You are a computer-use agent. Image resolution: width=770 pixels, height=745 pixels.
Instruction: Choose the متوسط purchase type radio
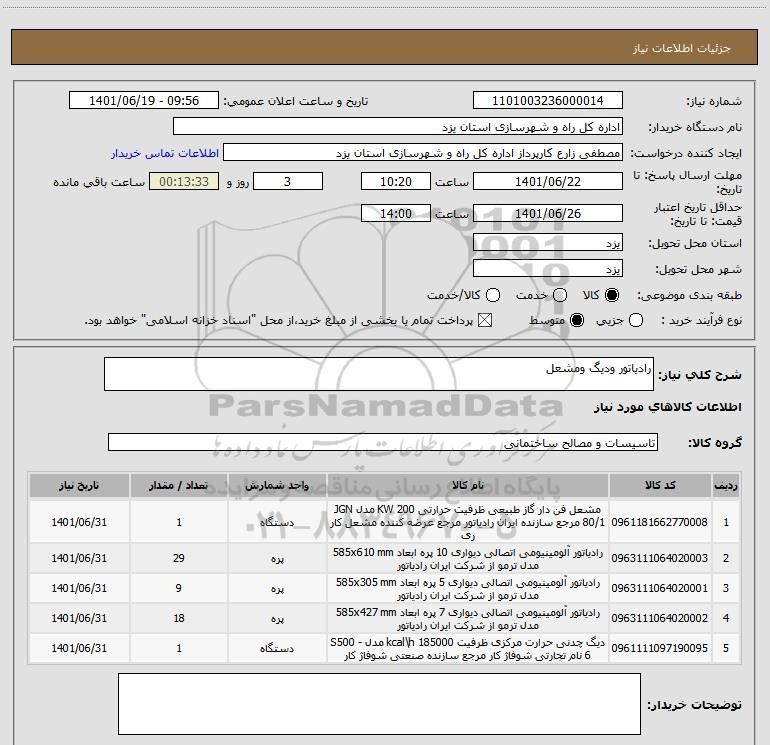pyautogui.click(x=577, y=321)
